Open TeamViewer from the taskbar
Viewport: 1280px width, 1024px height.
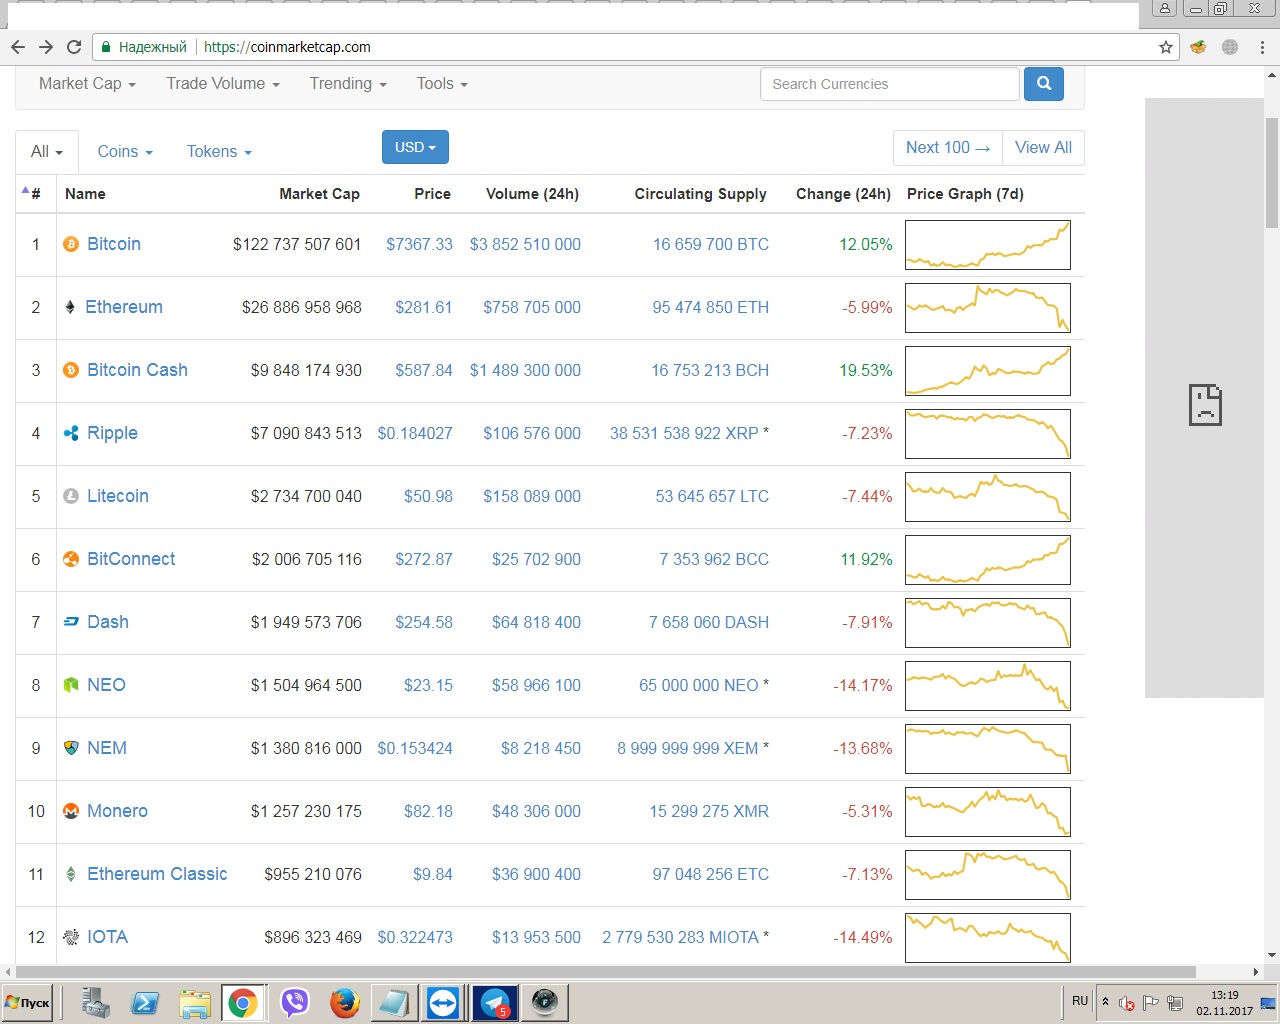tap(443, 1002)
